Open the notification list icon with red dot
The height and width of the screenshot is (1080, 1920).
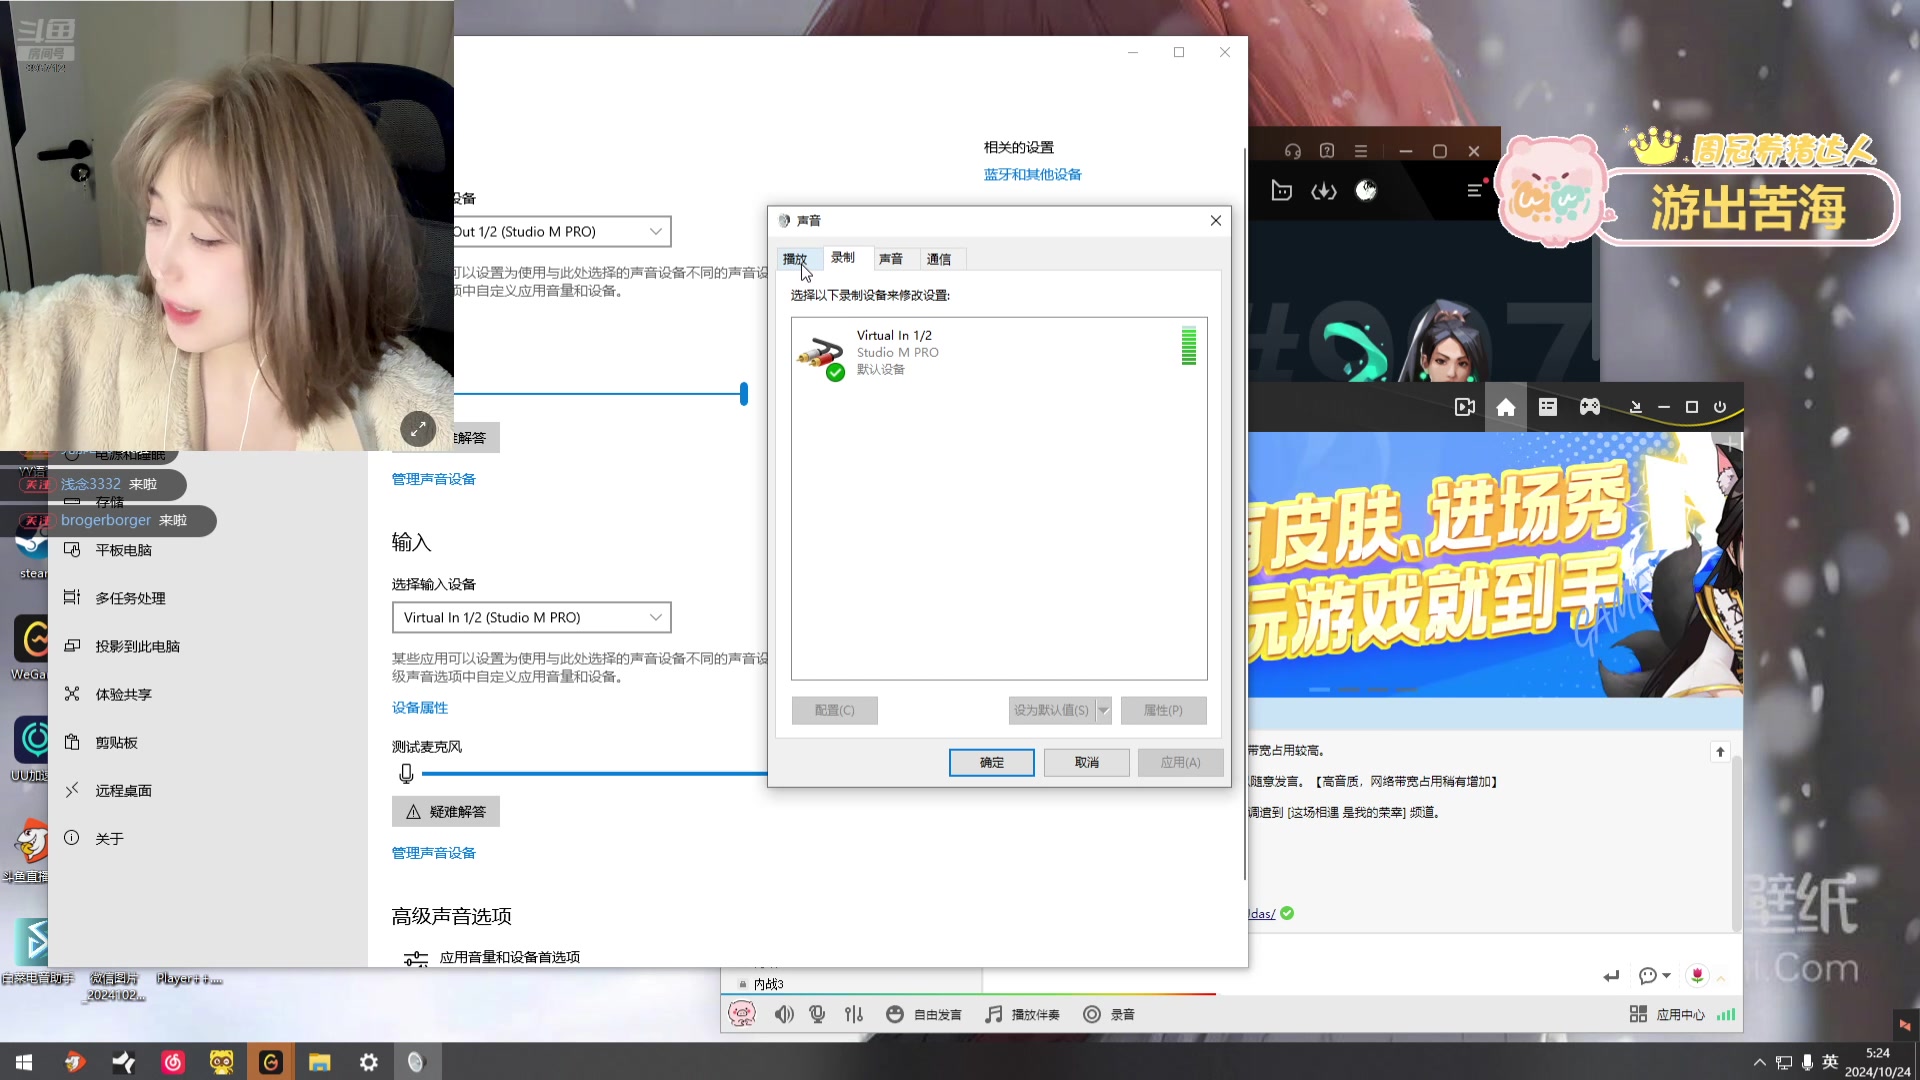(1476, 190)
